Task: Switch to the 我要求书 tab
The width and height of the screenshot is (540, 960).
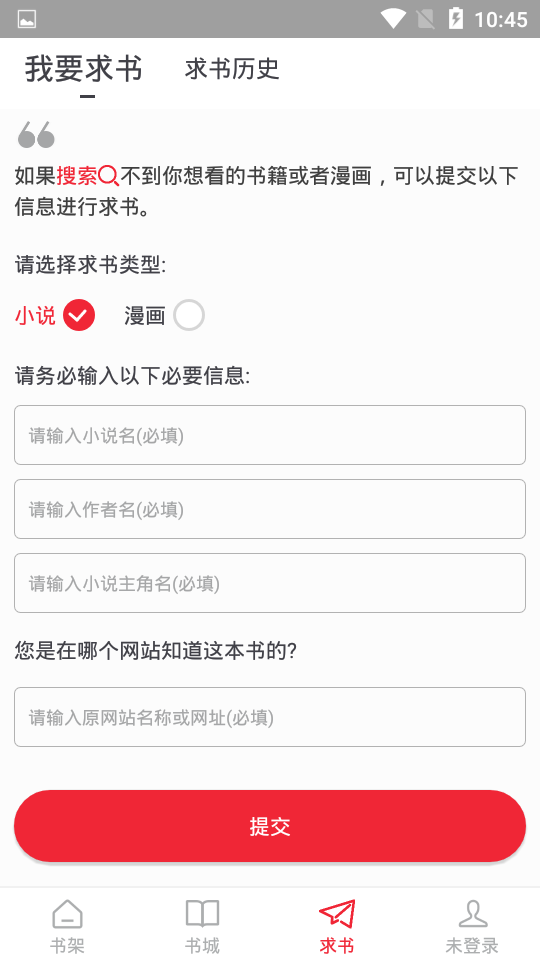Action: click(84, 69)
